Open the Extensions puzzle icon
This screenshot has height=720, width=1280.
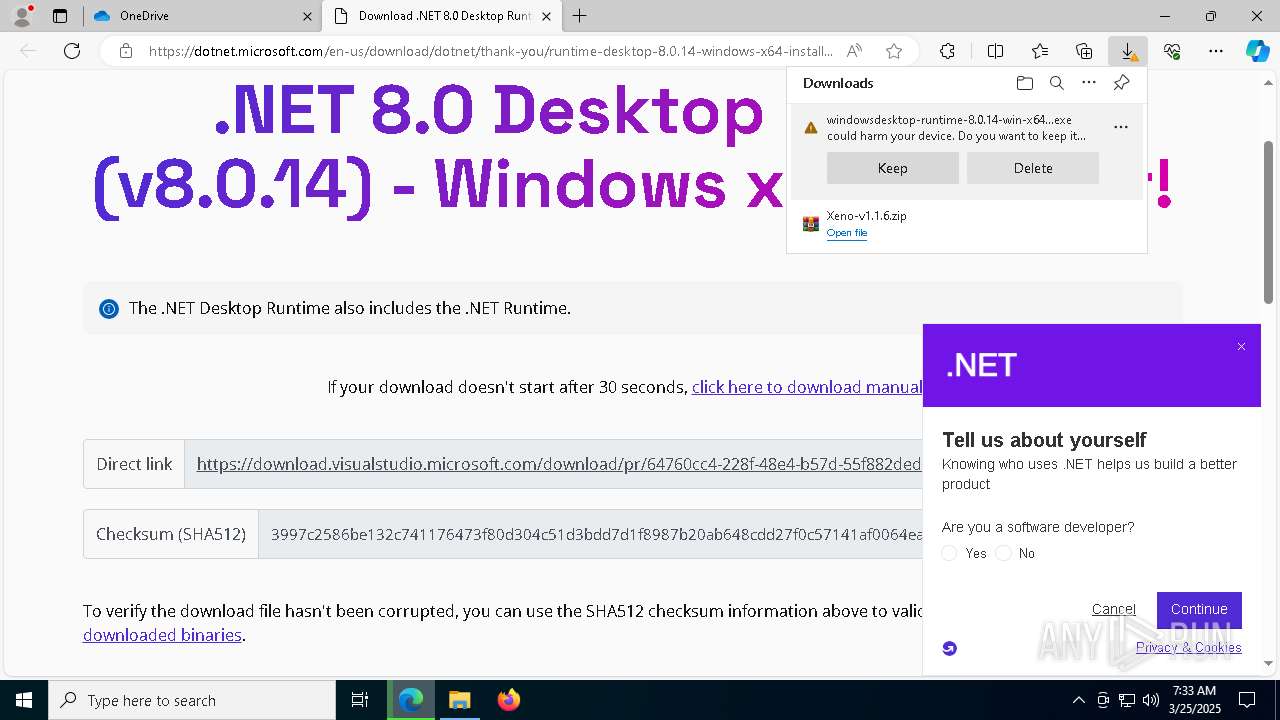tap(947, 51)
